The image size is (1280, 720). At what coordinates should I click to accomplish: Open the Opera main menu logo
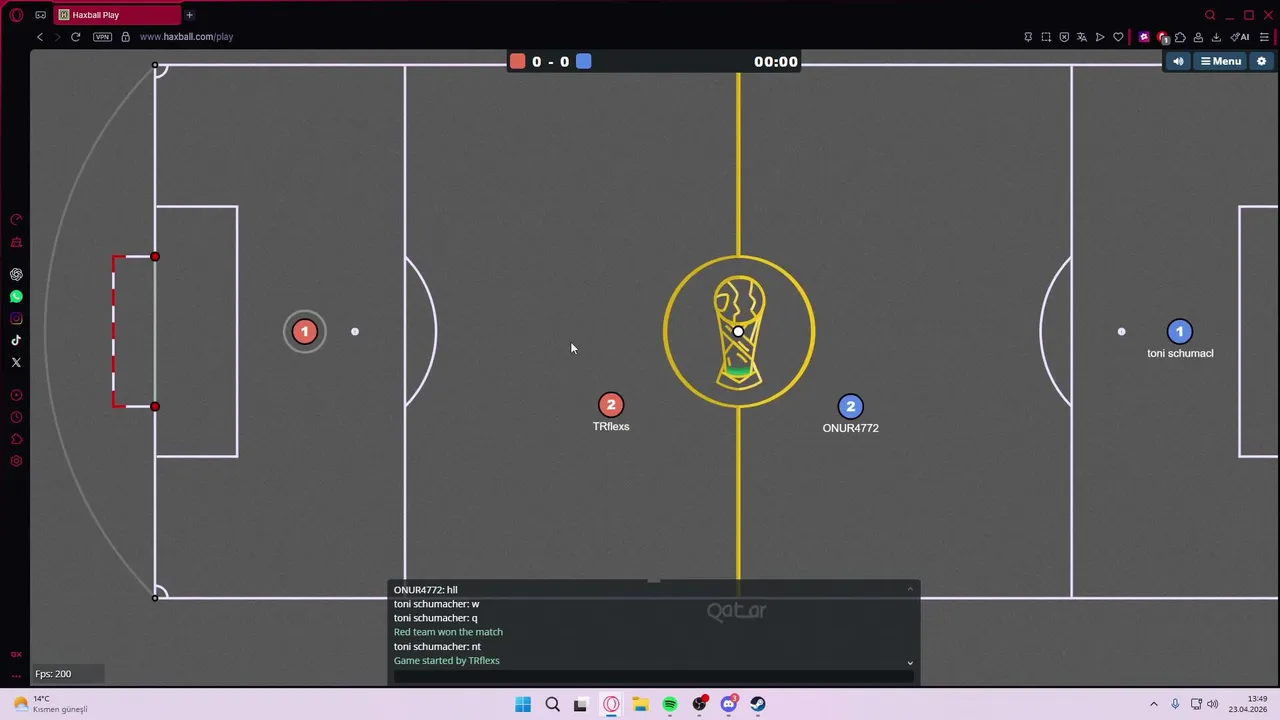pyautogui.click(x=16, y=15)
